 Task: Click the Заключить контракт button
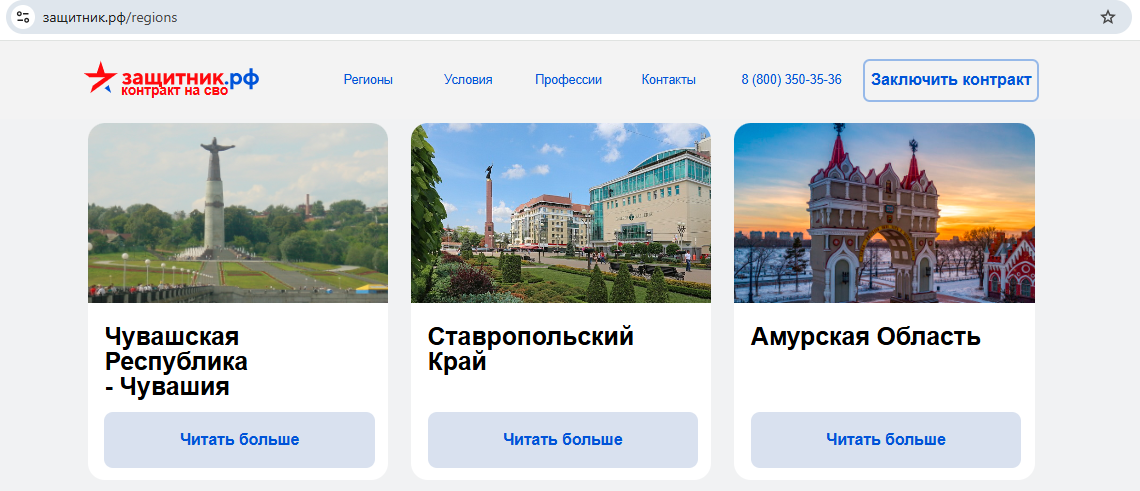(x=951, y=80)
